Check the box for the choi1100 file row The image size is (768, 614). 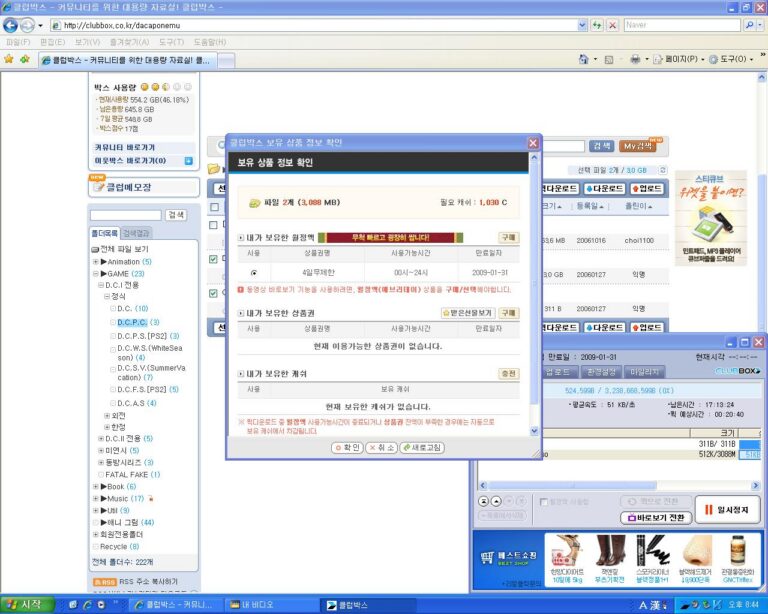coord(213,225)
